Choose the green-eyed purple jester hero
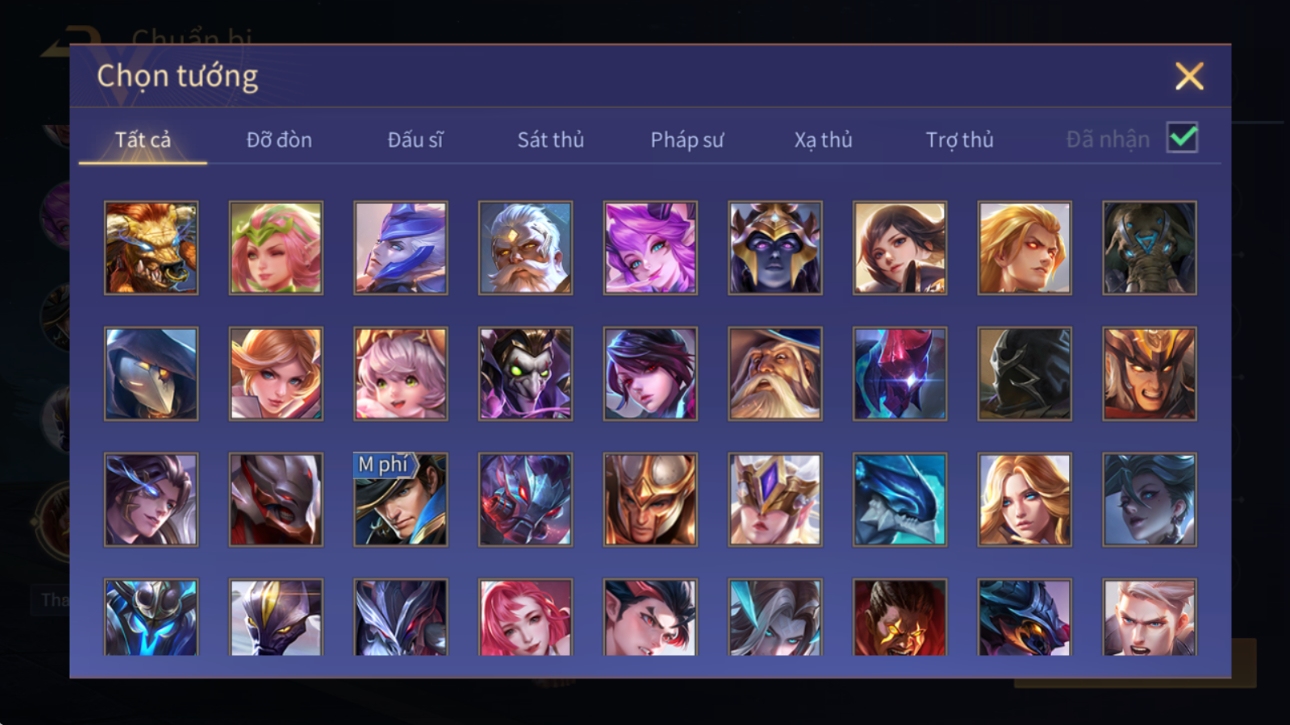This screenshot has width=1290, height=725. (525, 374)
